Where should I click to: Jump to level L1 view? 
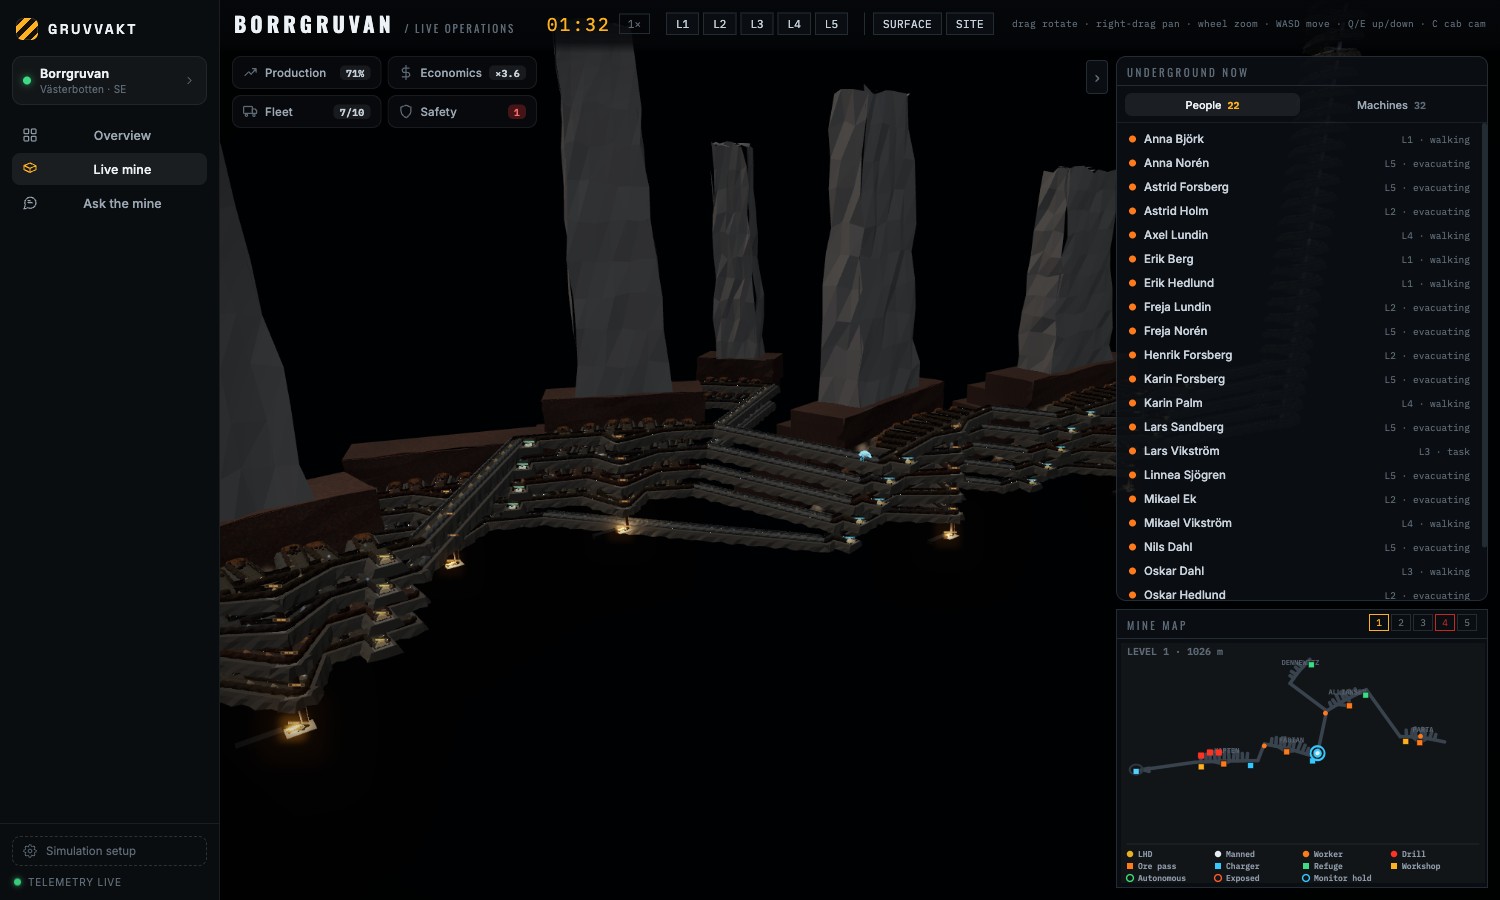682,24
